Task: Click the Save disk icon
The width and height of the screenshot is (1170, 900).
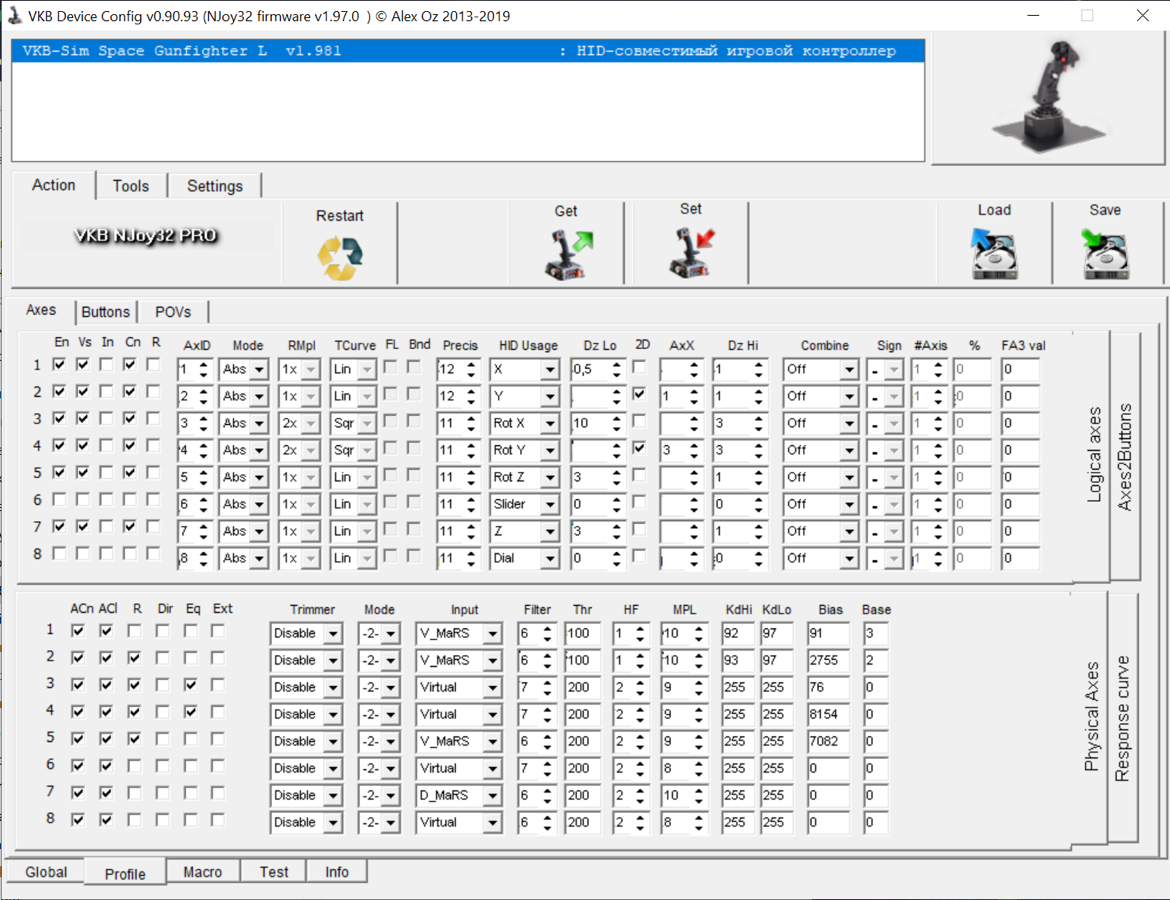Action: [1104, 254]
